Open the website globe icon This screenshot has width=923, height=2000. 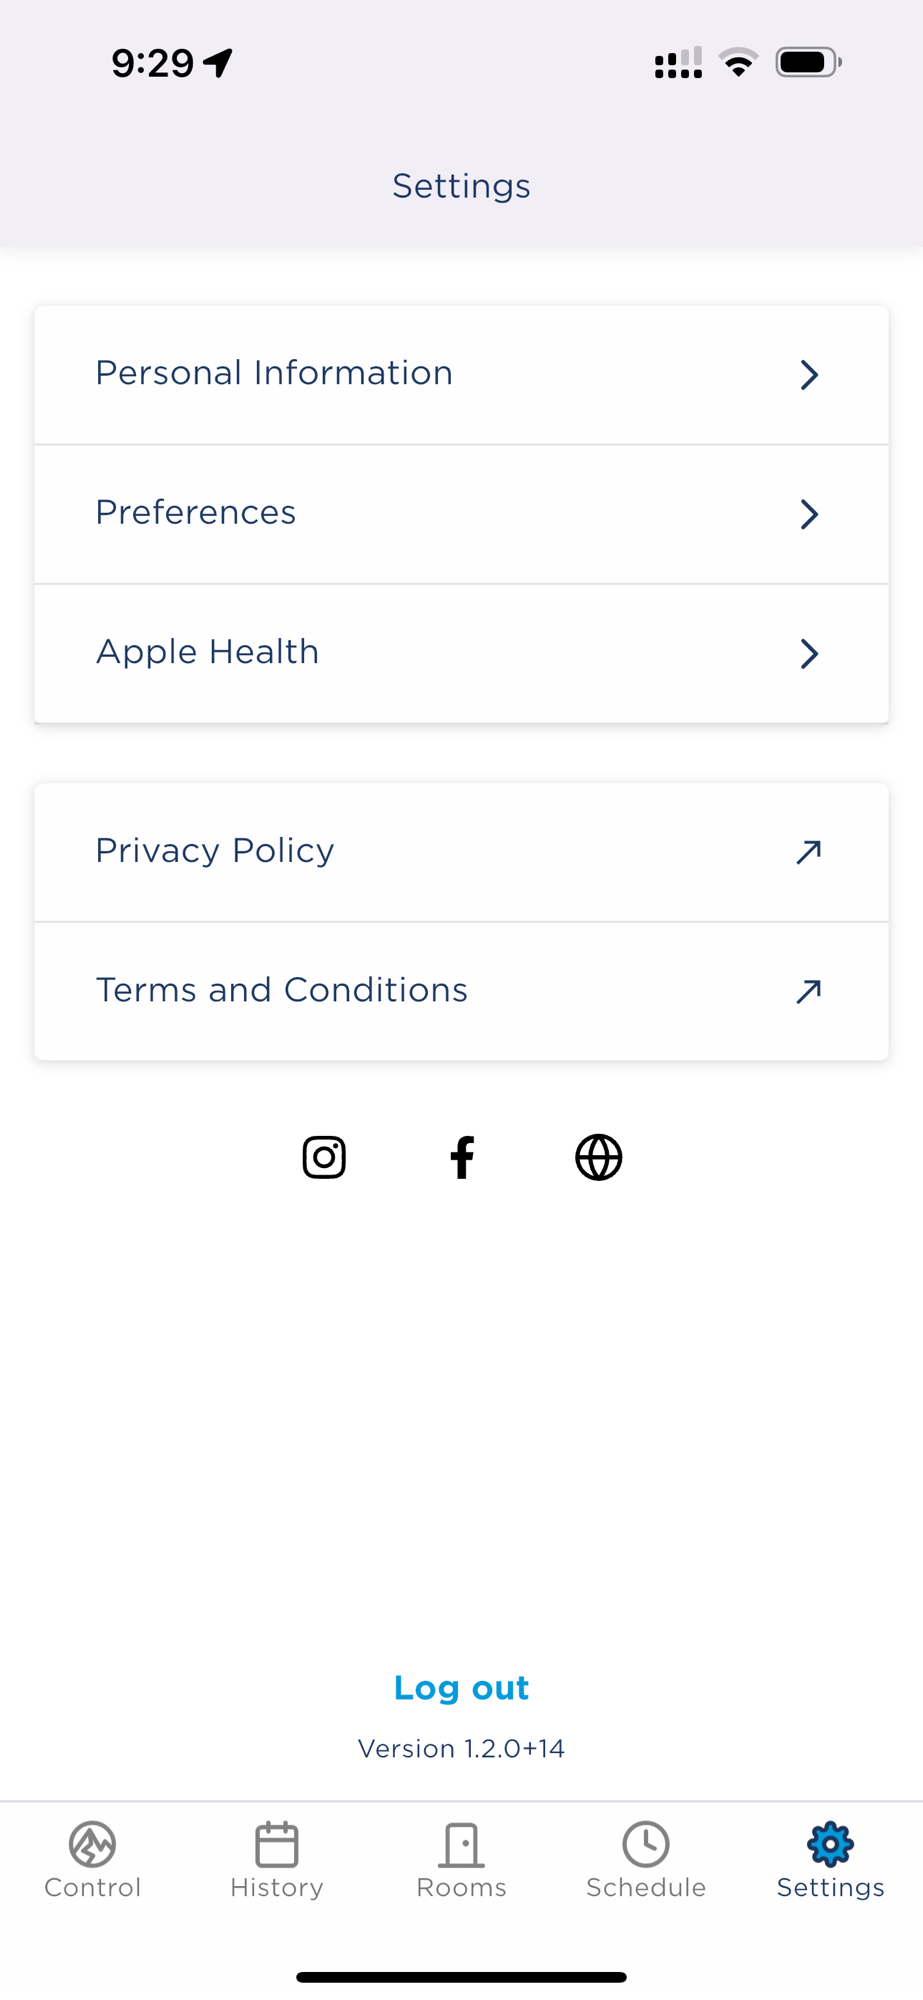click(598, 1157)
